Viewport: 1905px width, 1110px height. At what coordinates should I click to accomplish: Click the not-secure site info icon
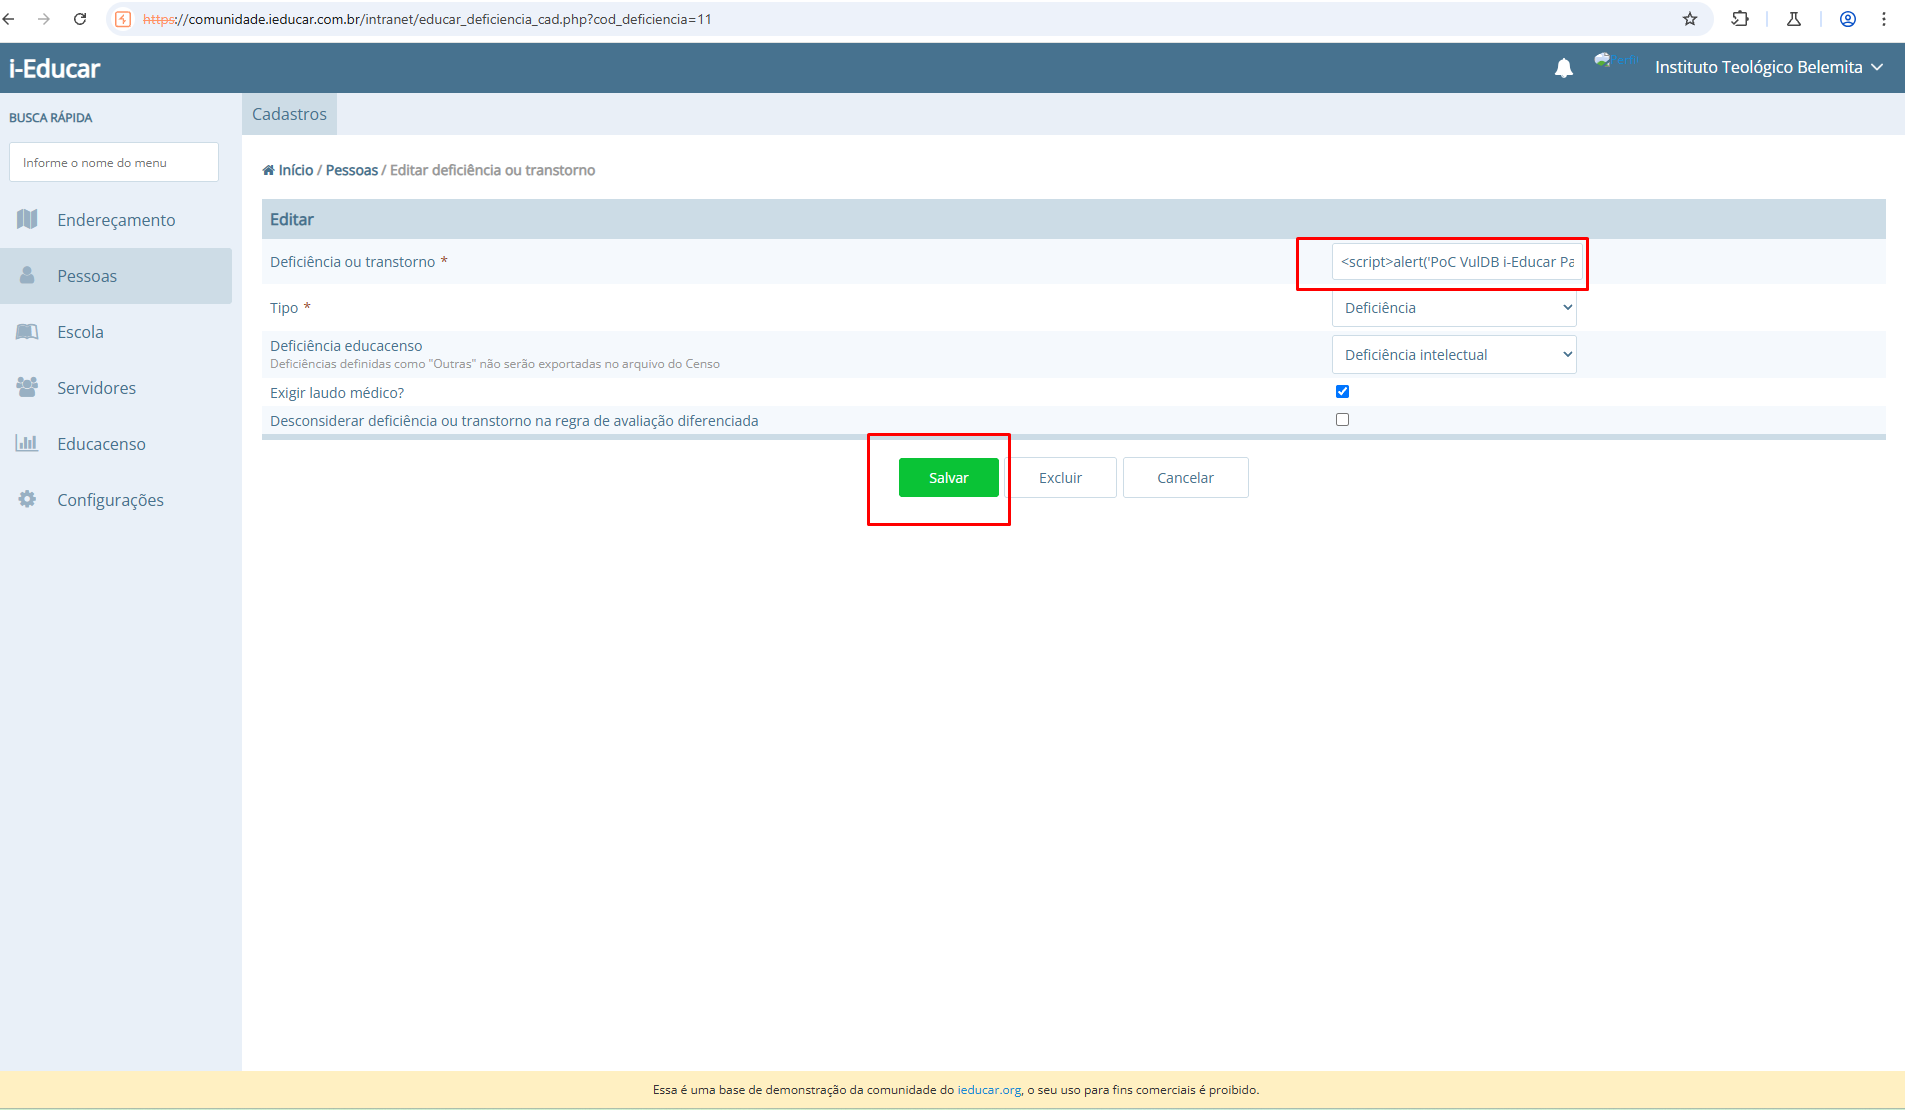[x=123, y=19]
